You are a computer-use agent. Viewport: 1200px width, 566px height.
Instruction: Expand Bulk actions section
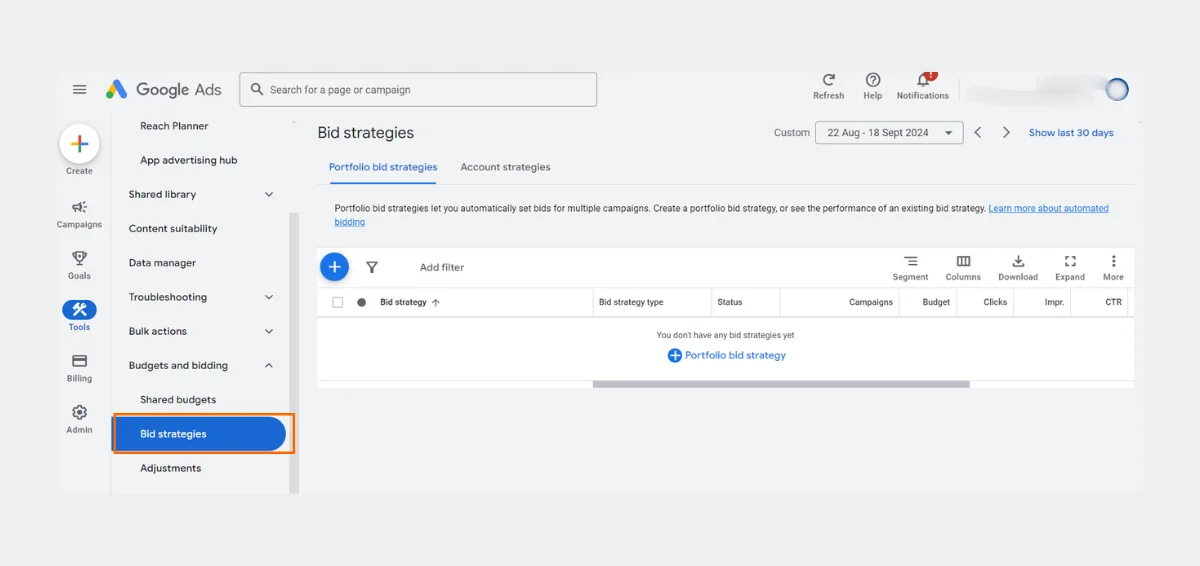pyautogui.click(x=268, y=331)
